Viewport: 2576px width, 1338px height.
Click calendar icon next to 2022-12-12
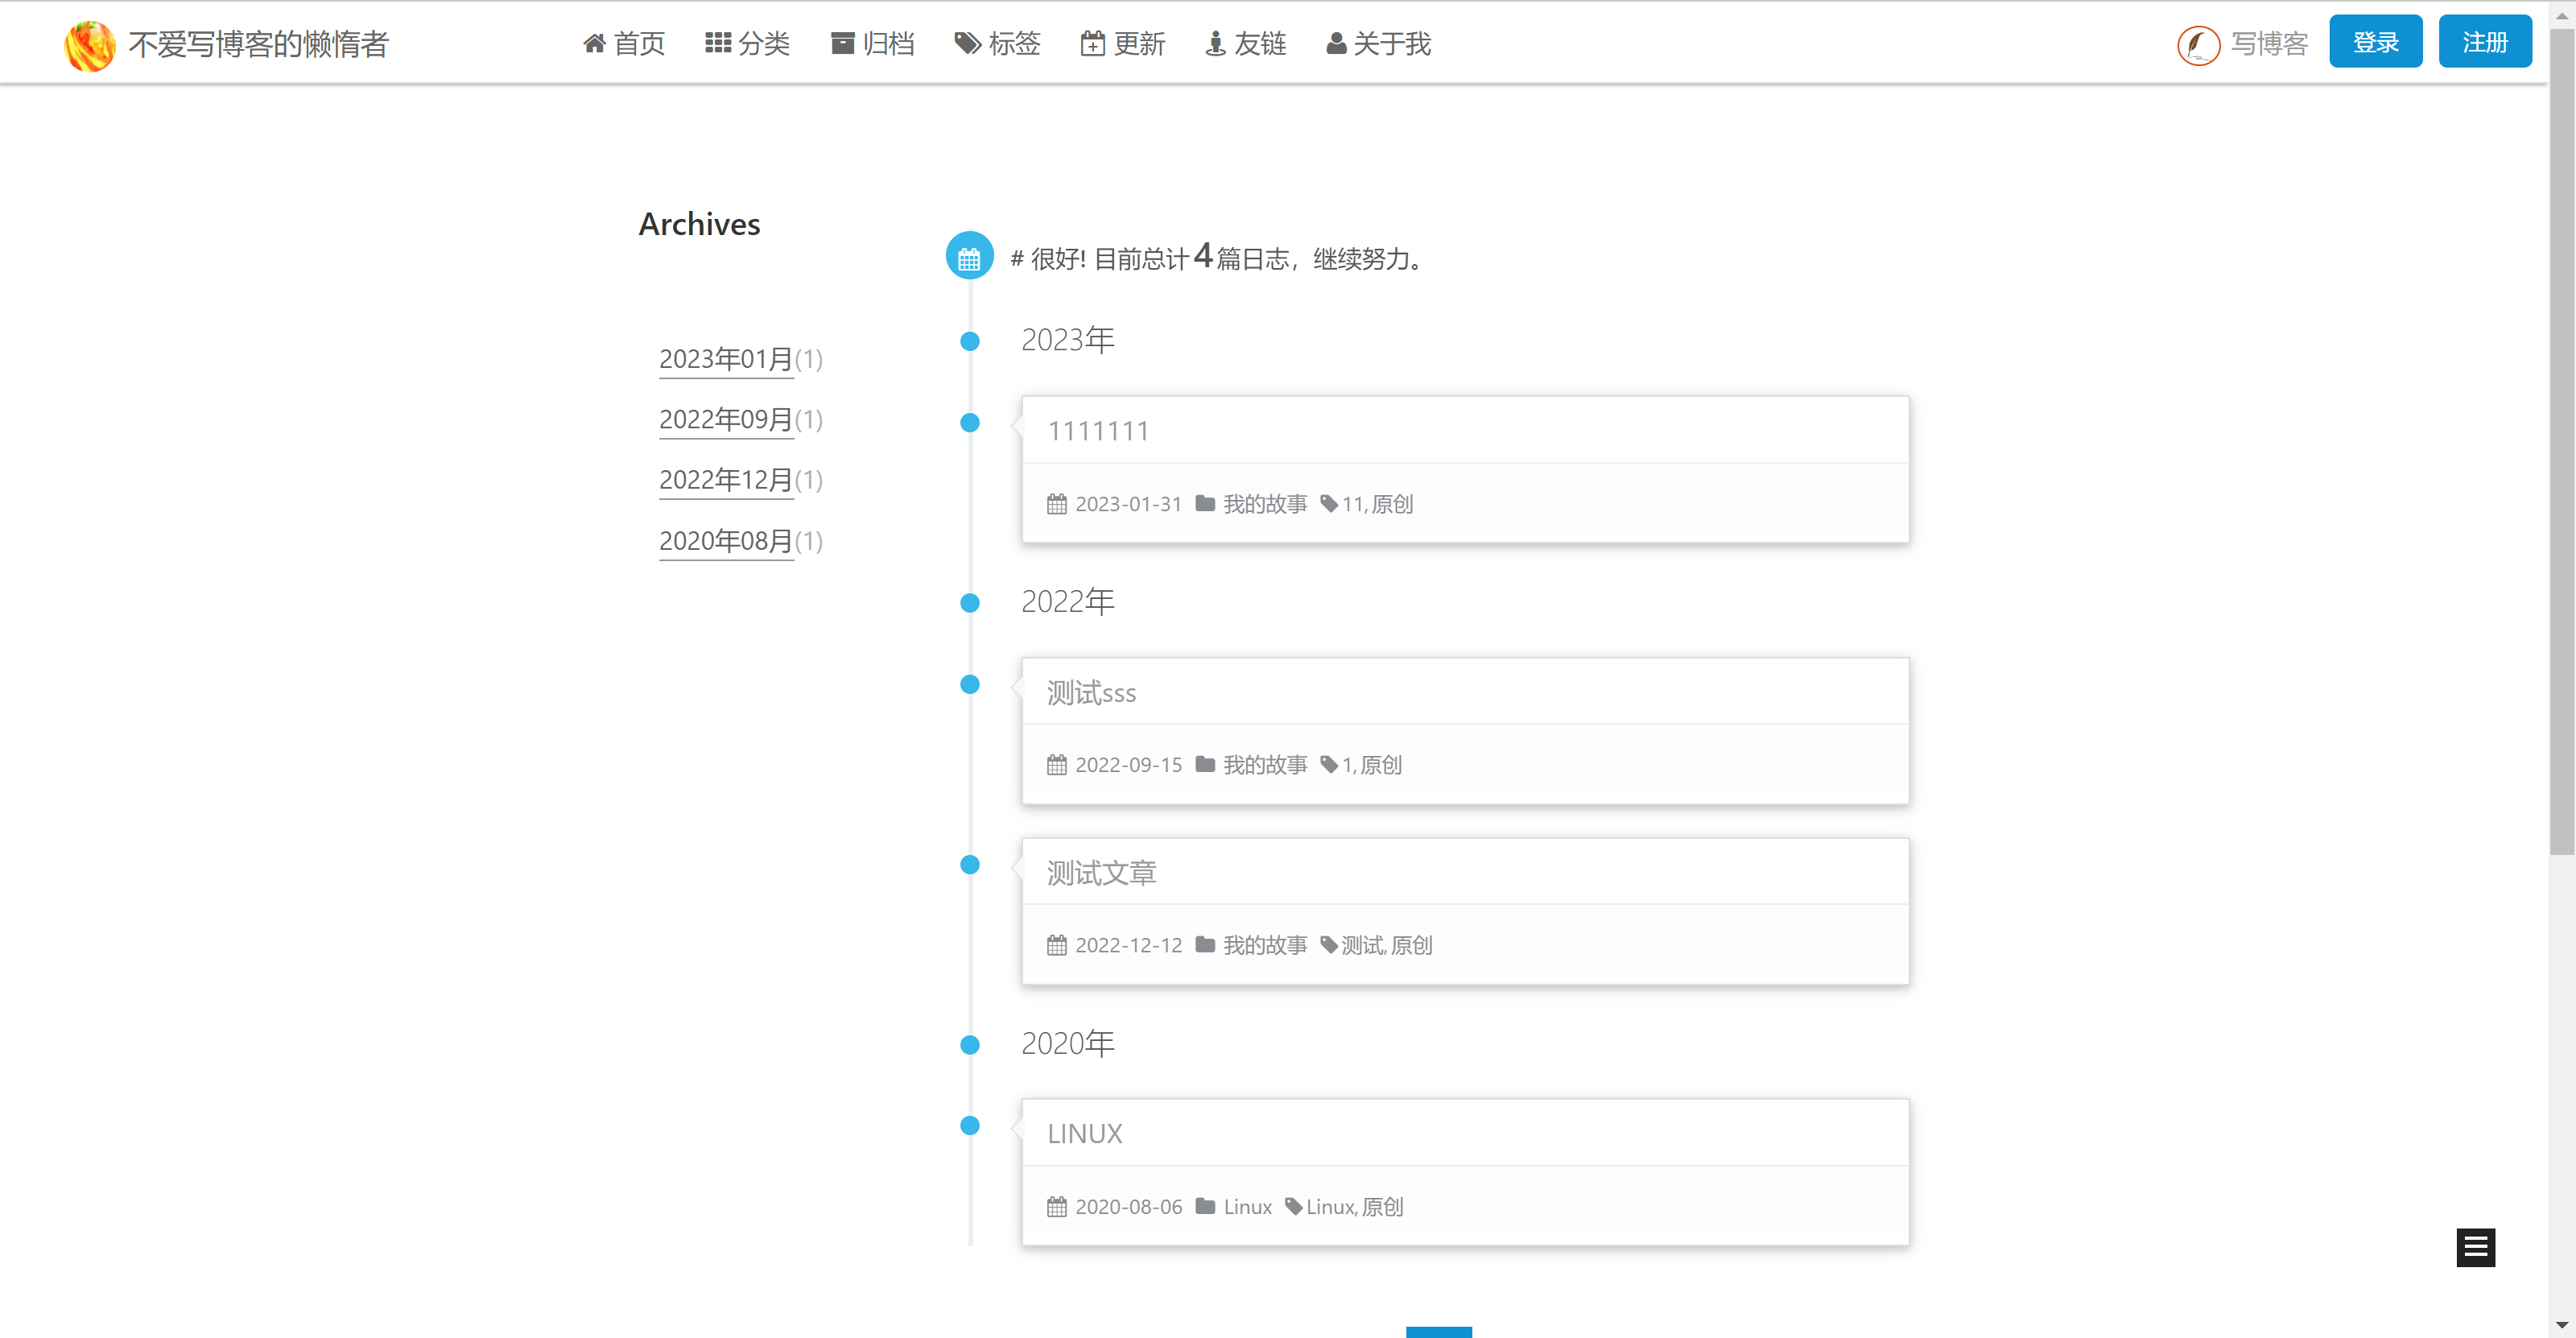point(1057,945)
